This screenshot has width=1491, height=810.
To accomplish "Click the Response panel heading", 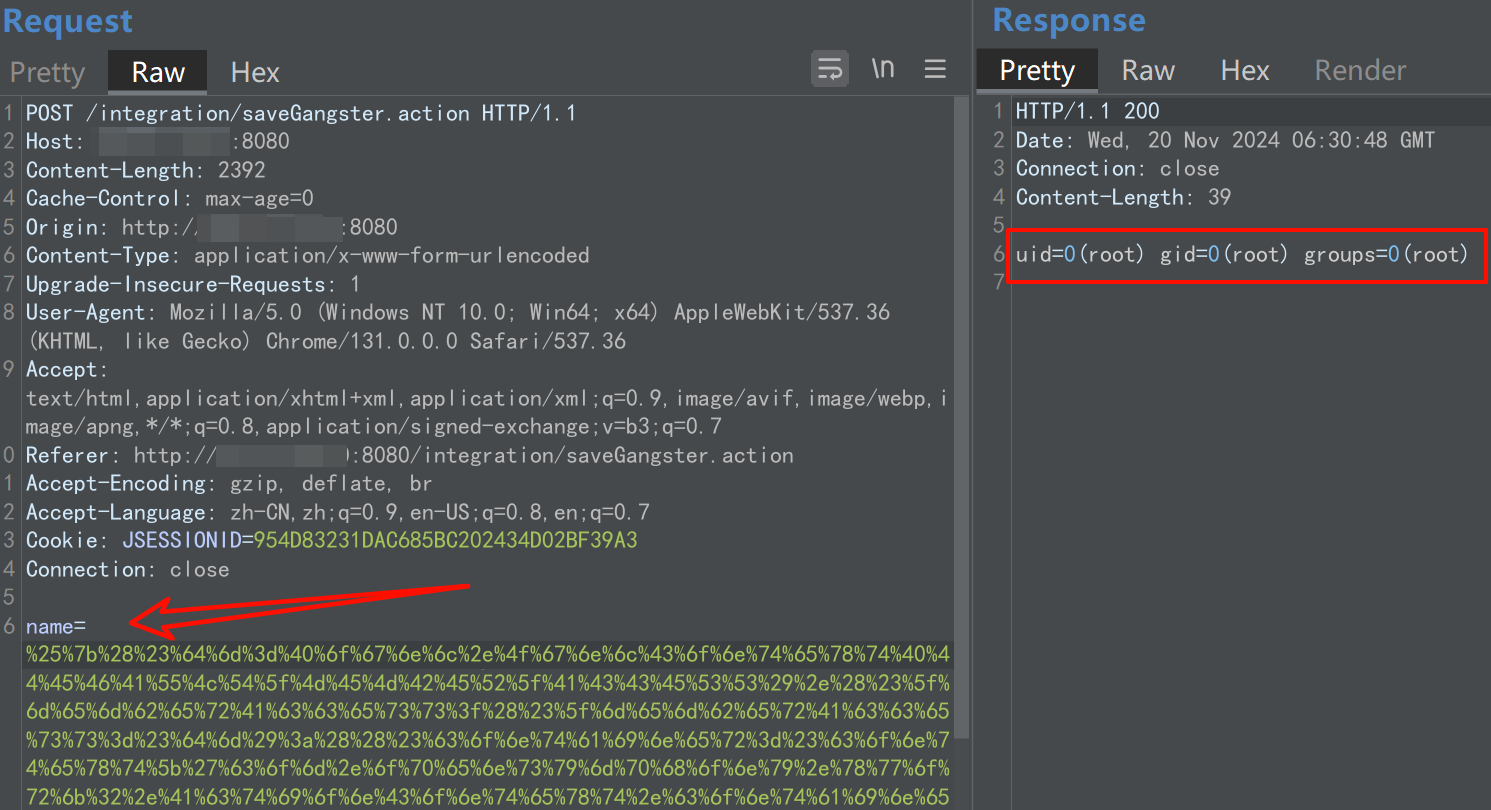I will 1069,20.
